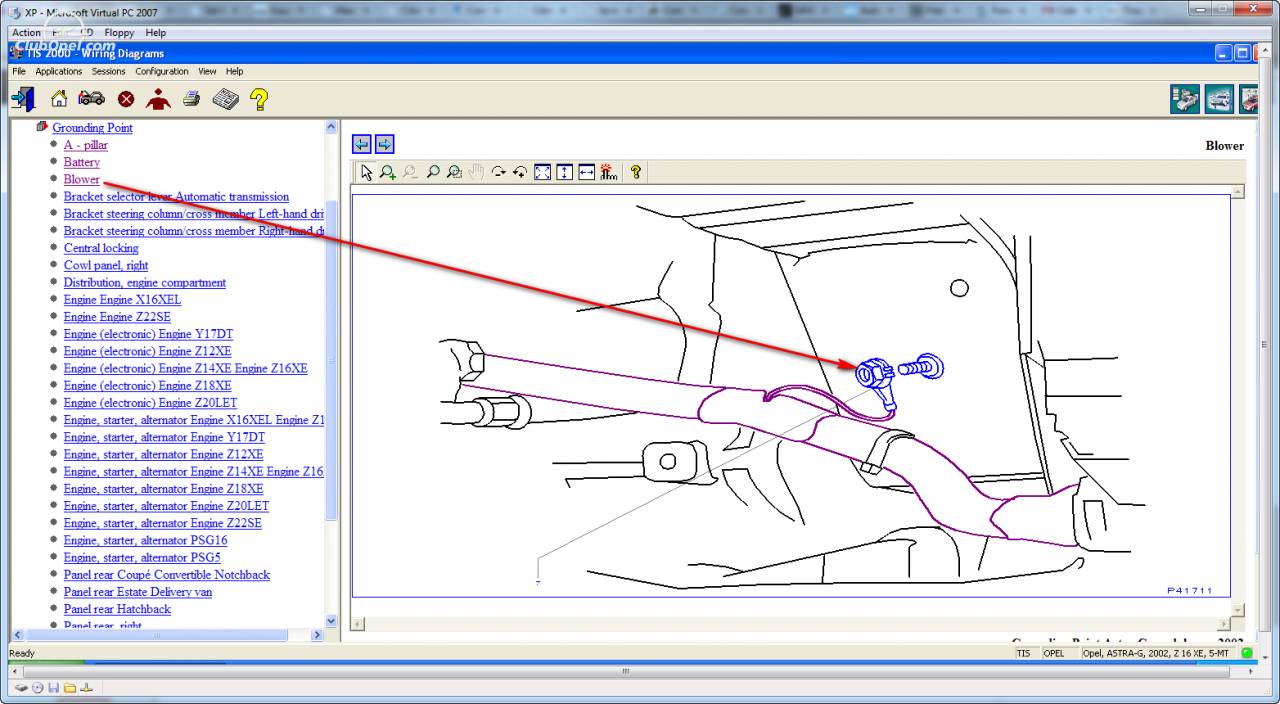Open the A - pillar grounding link
The height and width of the screenshot is (704, 1280).
tap(86, 145)
